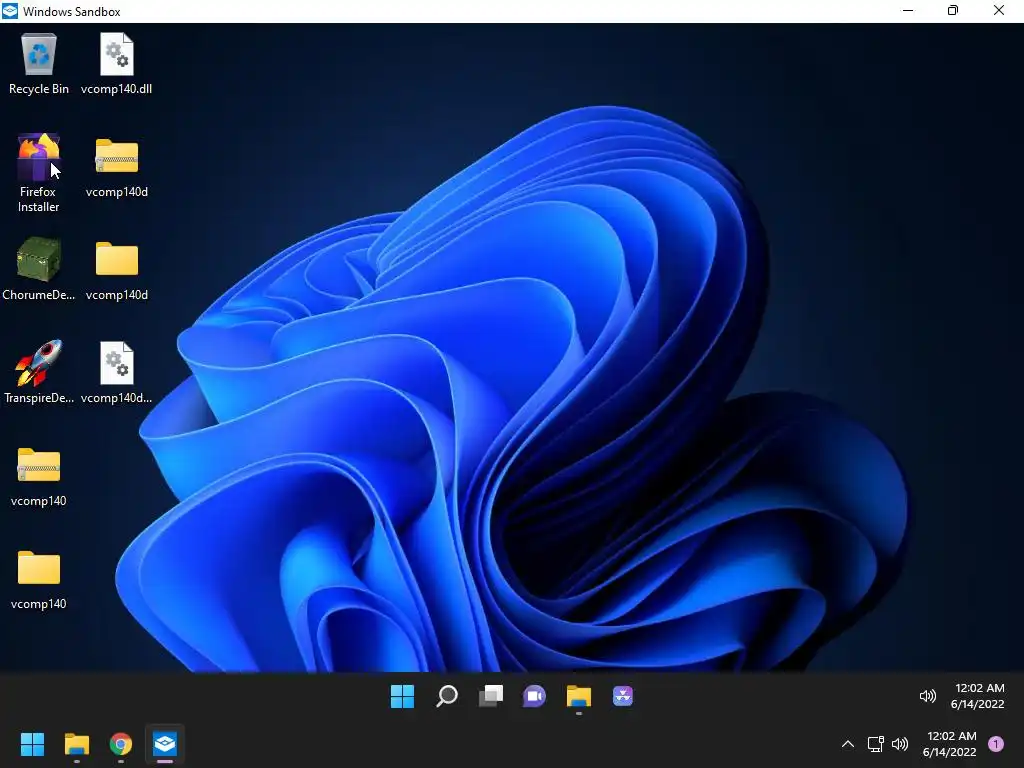1024x768 pixels.
Task: Select the vcomp140.dll file icon
Action: (x=116, y=64)
